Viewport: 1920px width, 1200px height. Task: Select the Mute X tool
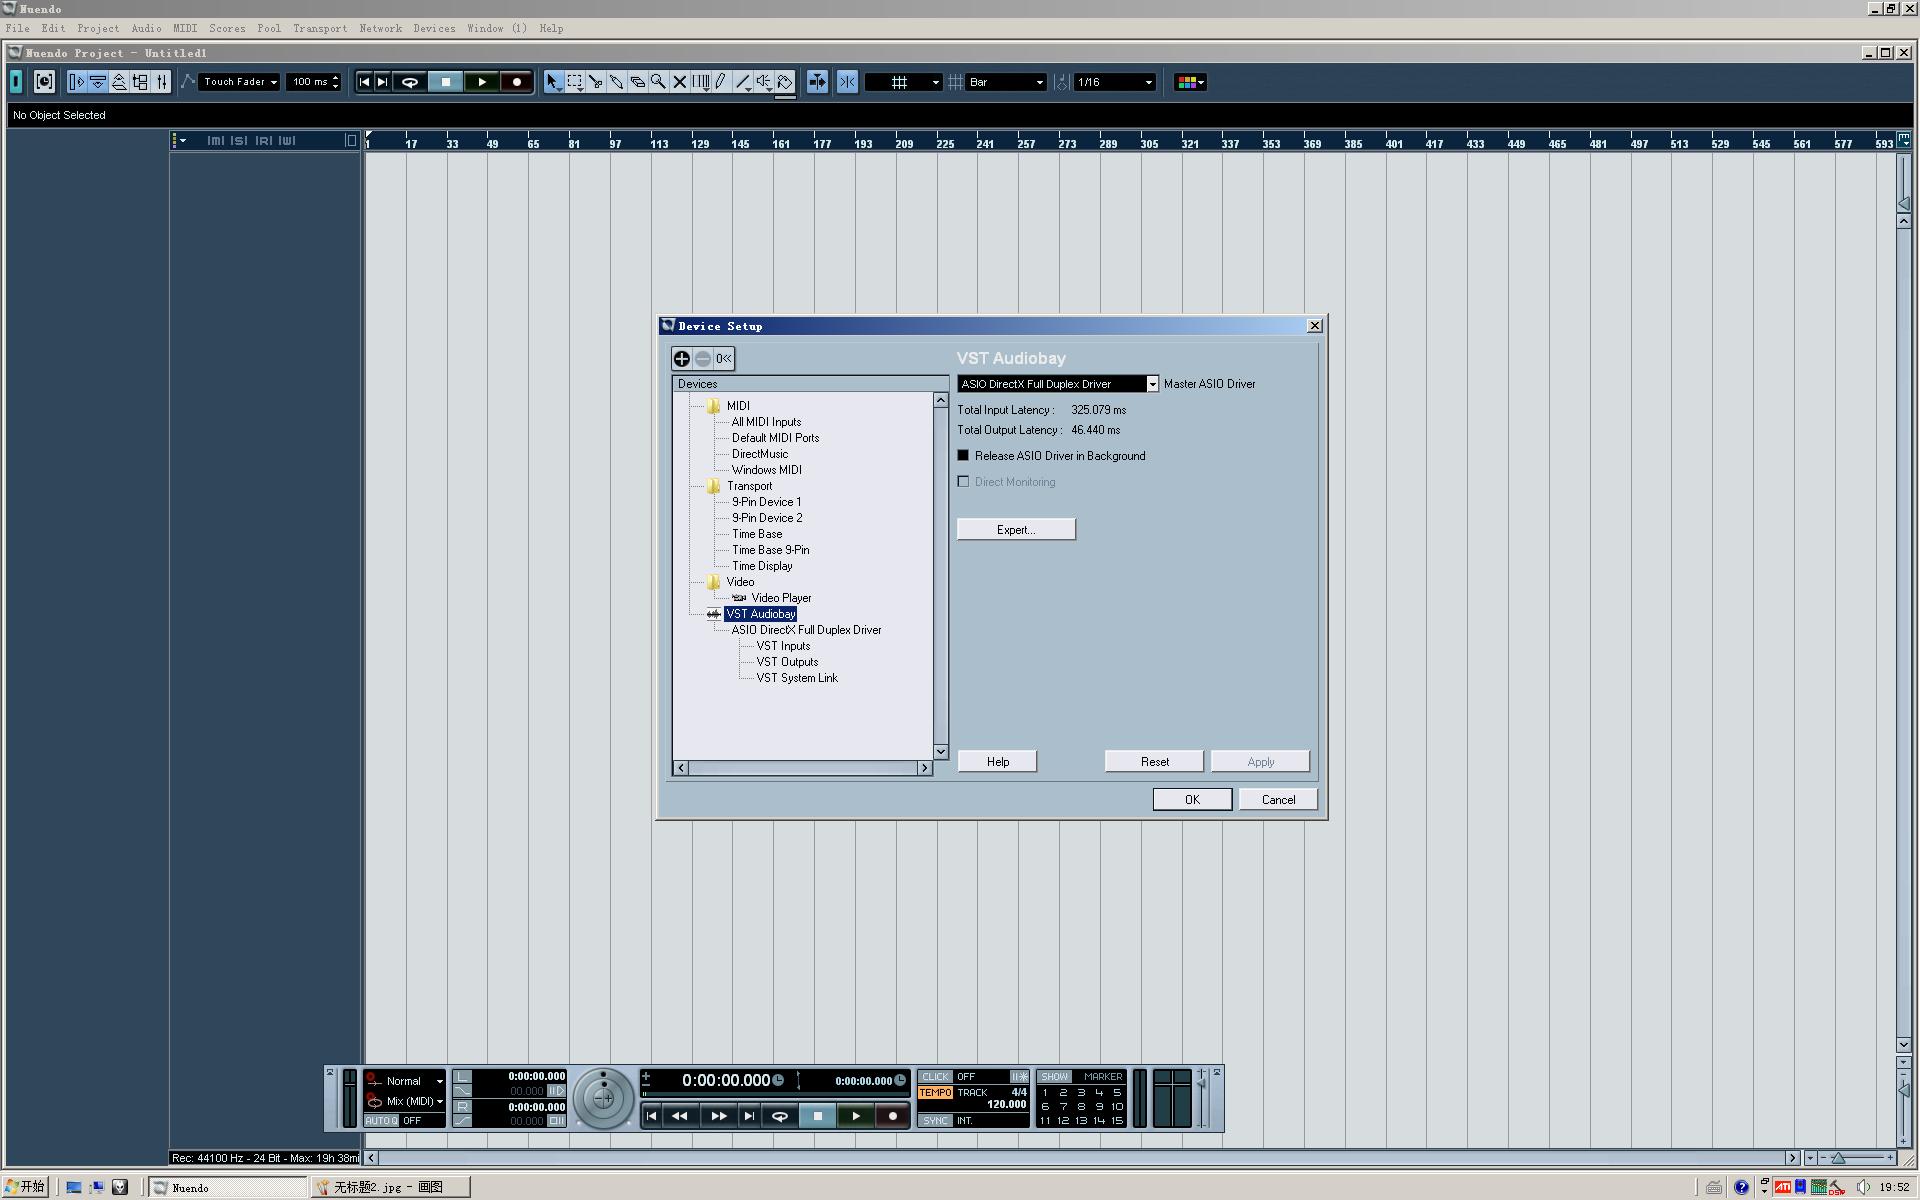pos(680,82)
